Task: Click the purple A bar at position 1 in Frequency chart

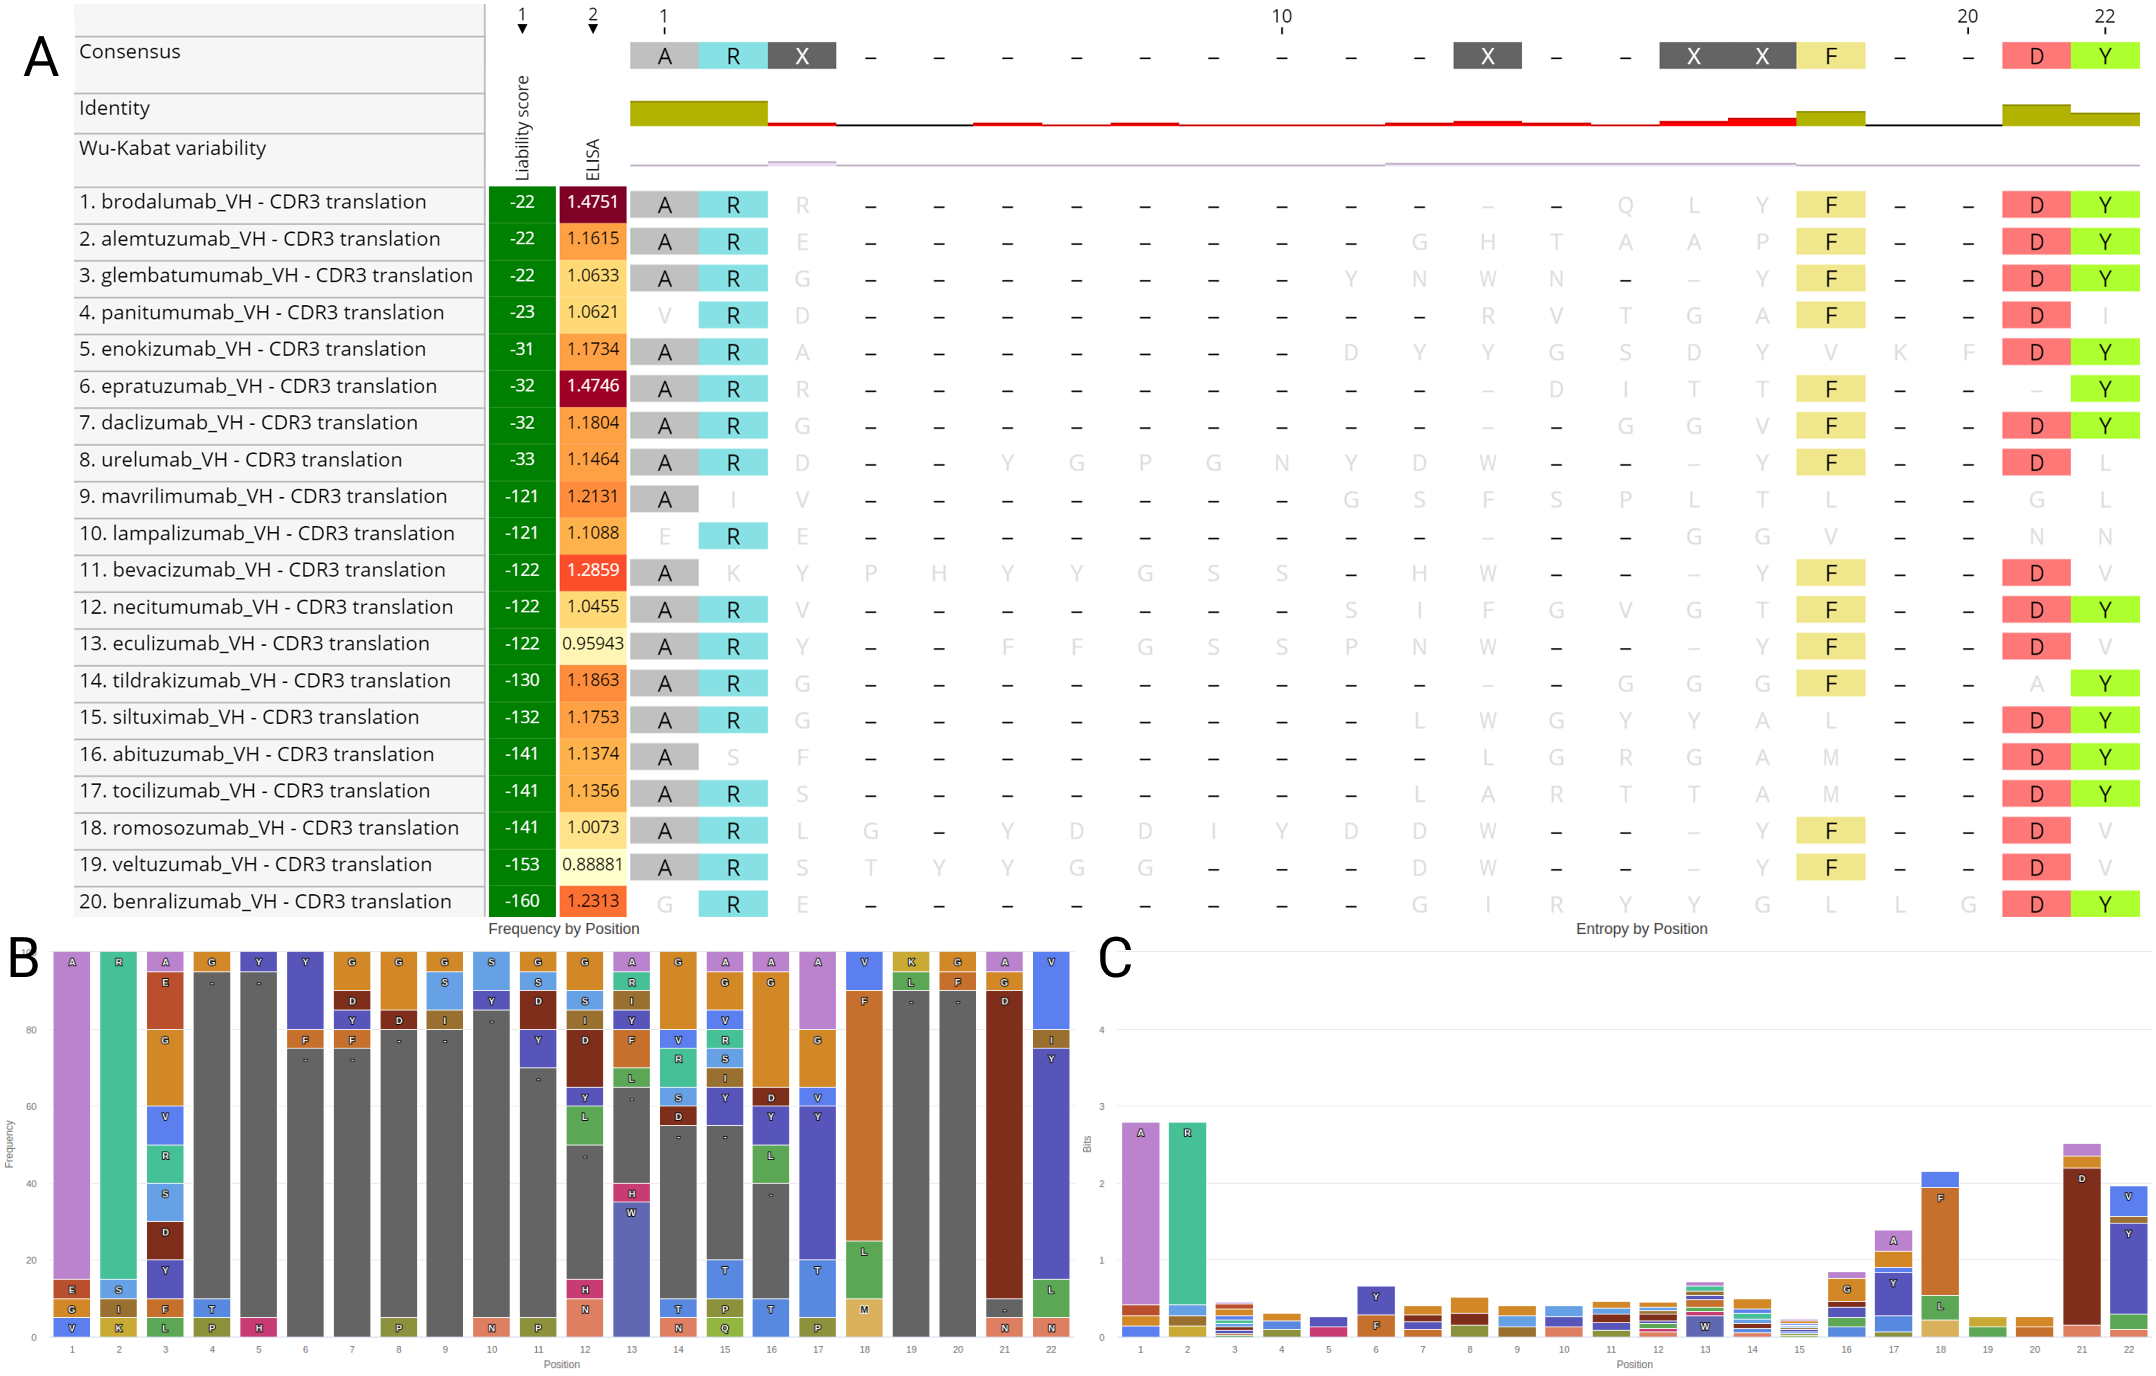Action: 72,1115
